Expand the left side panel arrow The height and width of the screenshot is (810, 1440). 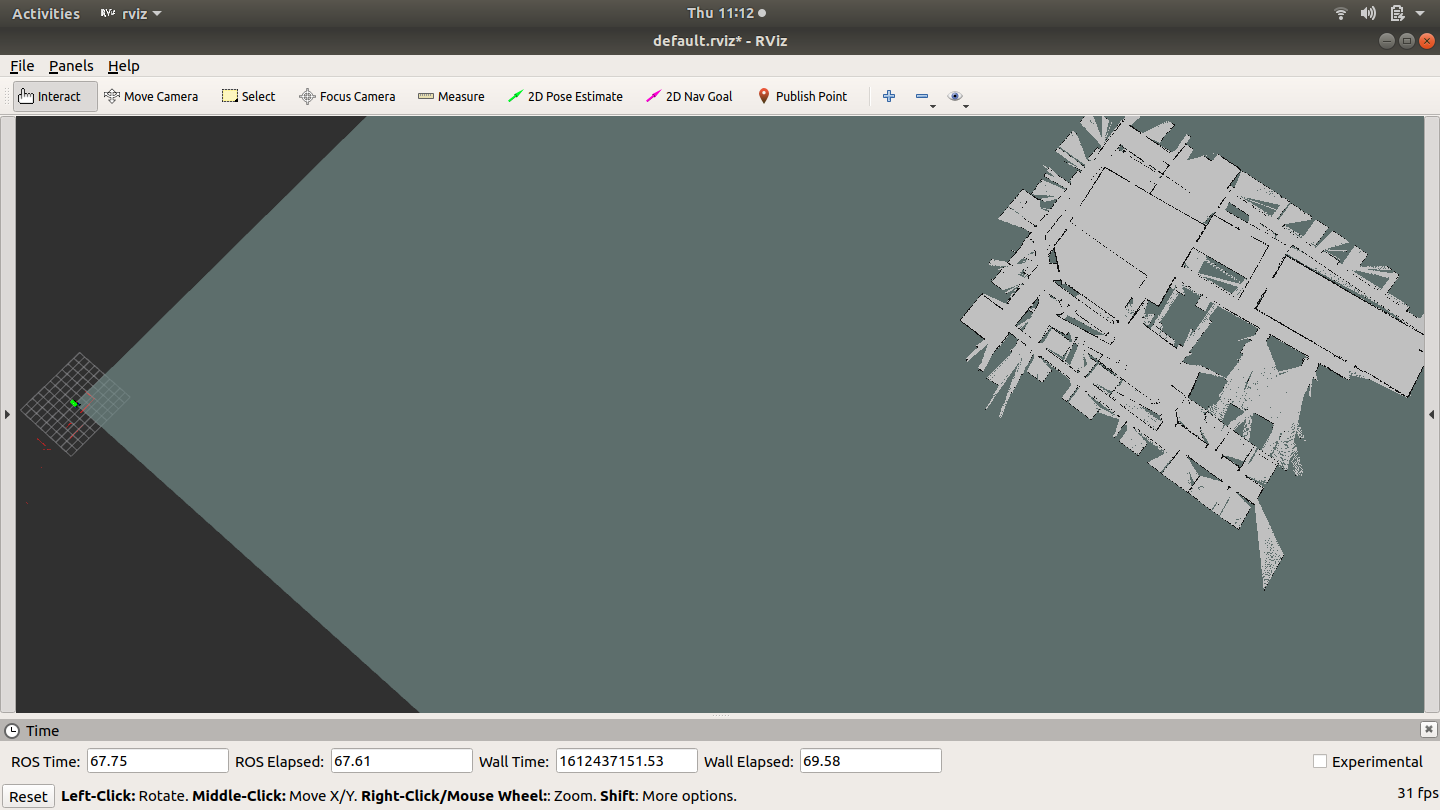(x=8, y=414)
